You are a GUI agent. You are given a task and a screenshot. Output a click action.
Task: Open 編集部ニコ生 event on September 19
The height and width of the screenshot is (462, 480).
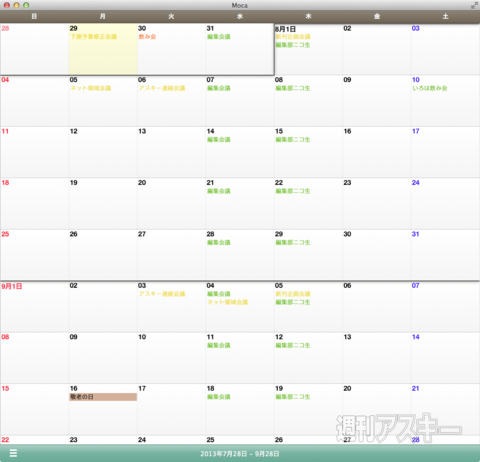point(293,397)
